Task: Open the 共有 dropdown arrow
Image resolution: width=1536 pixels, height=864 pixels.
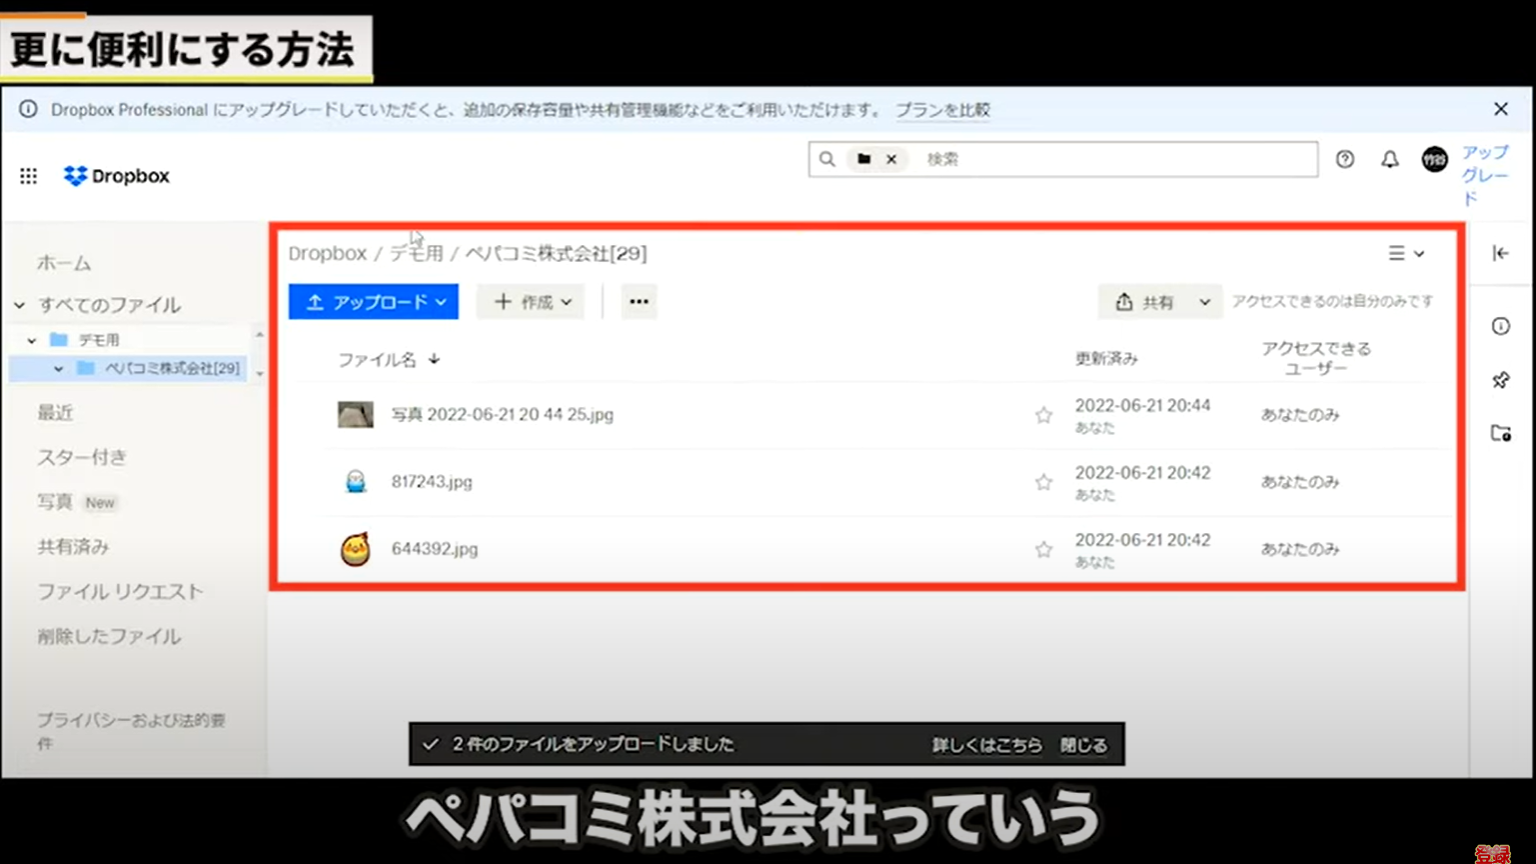Action: click(1205, 302)
